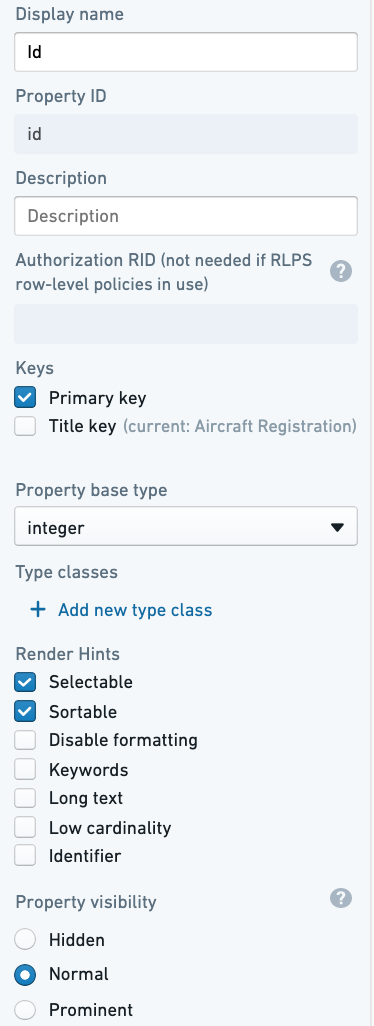The width and height of the screenshot is (374, 1026).
Task: Click Add new type class link
Action: click(135, 610)
